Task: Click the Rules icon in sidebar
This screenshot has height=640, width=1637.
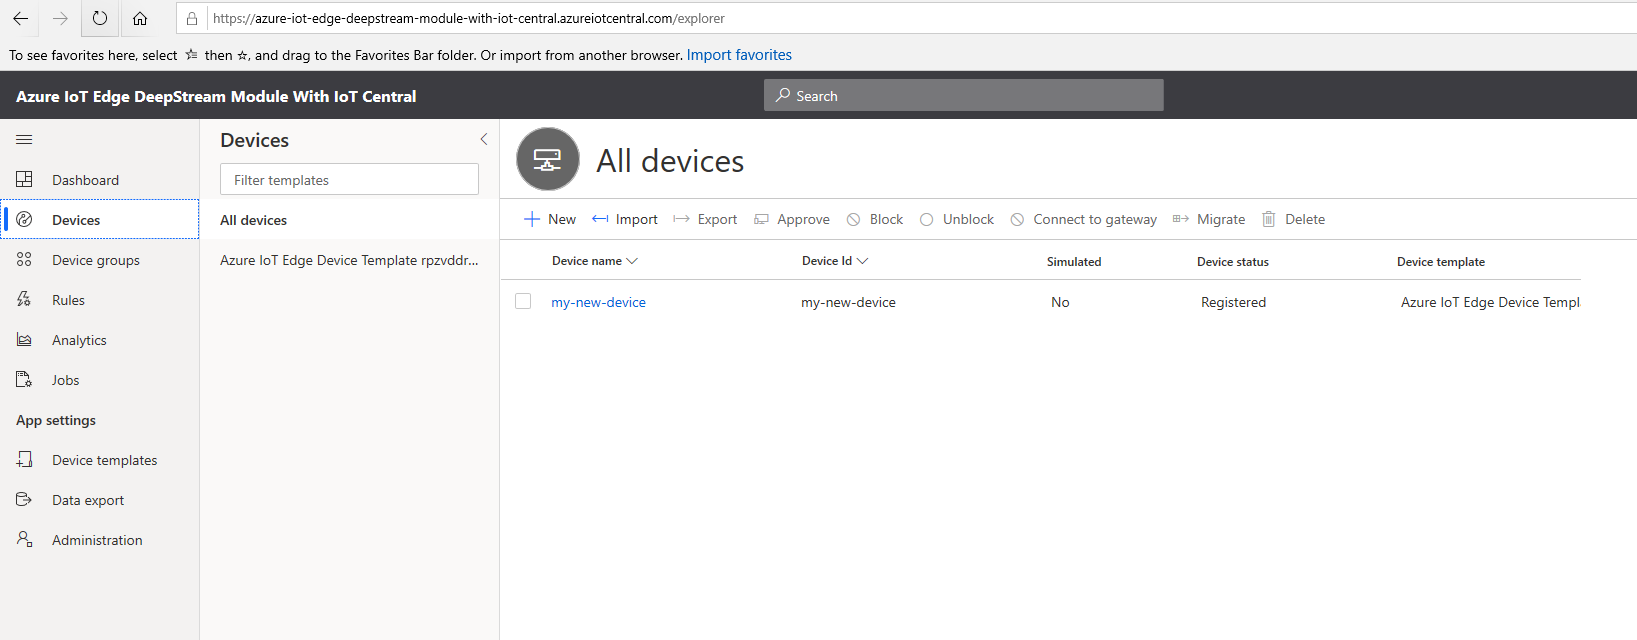Action: [24, 300]
